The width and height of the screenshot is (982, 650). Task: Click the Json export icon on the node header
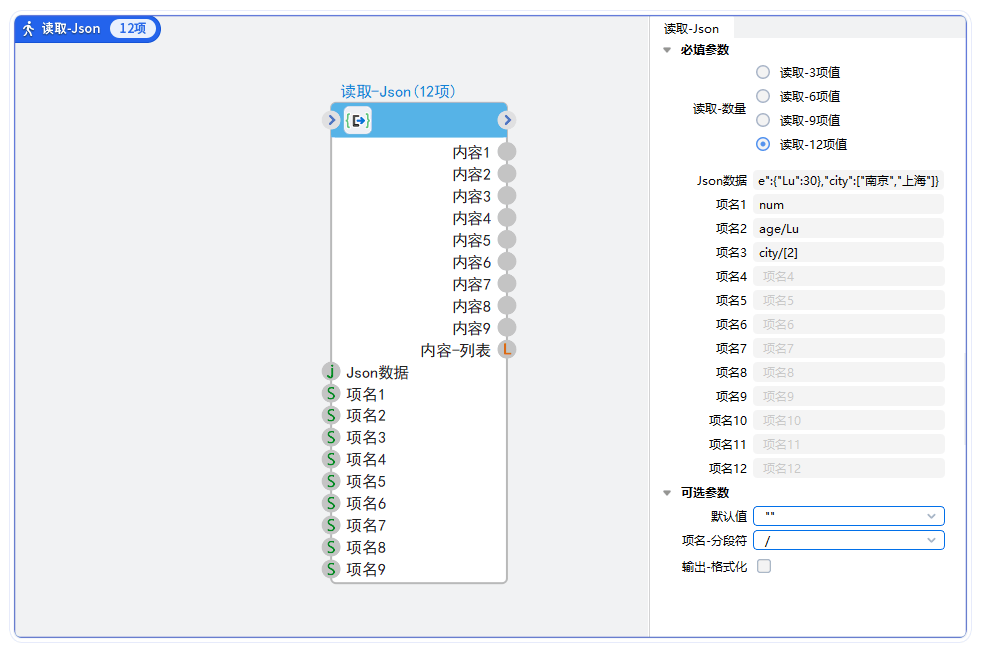[358, 120]
